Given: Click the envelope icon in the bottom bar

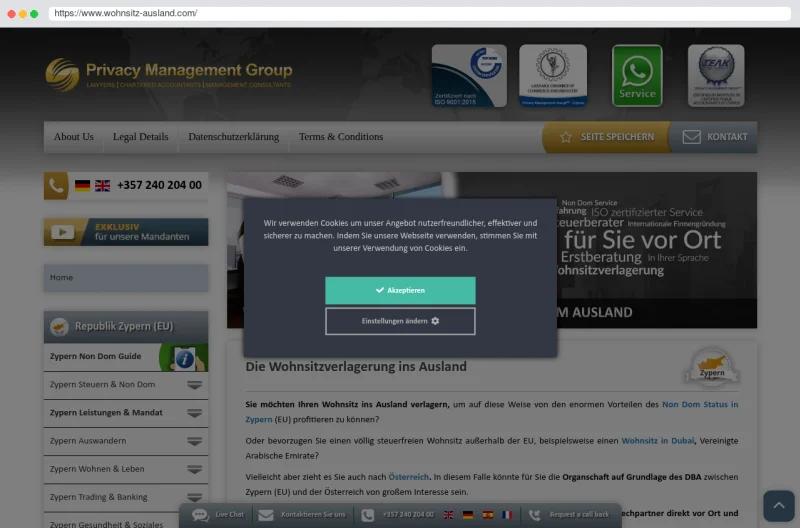Looking at the screenshot, I should (x=266, y=515).
